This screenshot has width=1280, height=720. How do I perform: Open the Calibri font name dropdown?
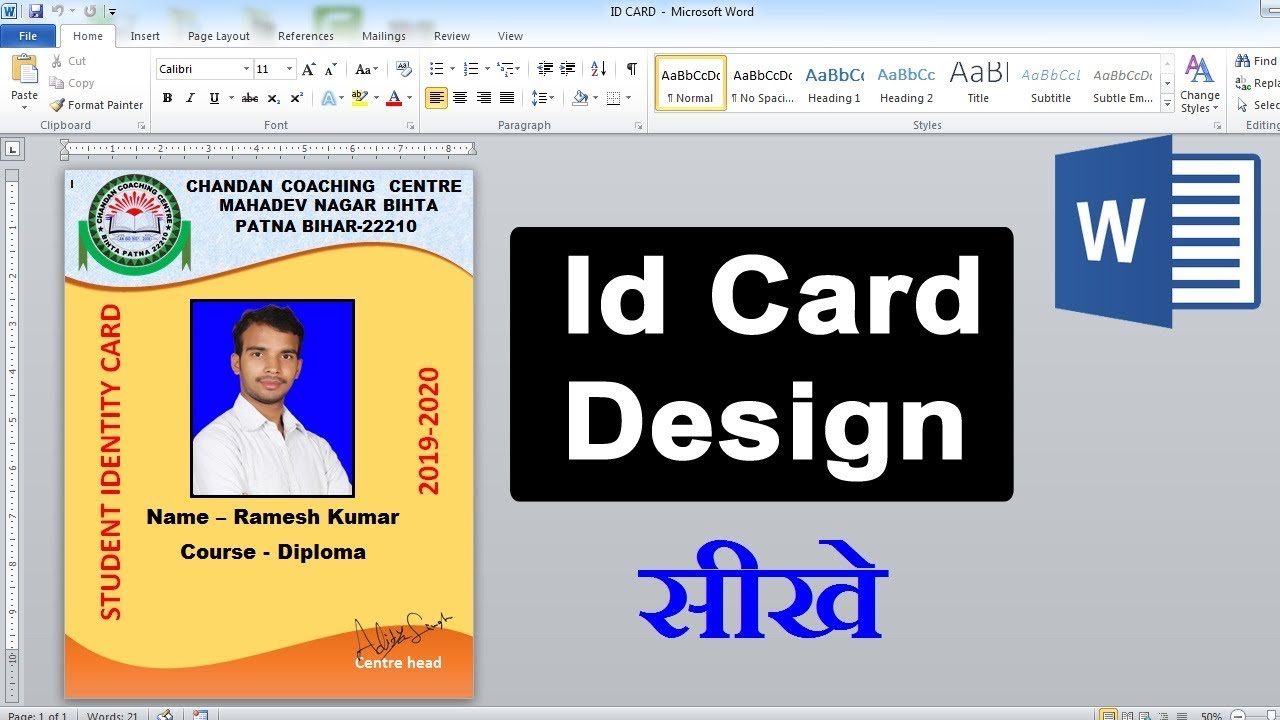pos(246,69)
